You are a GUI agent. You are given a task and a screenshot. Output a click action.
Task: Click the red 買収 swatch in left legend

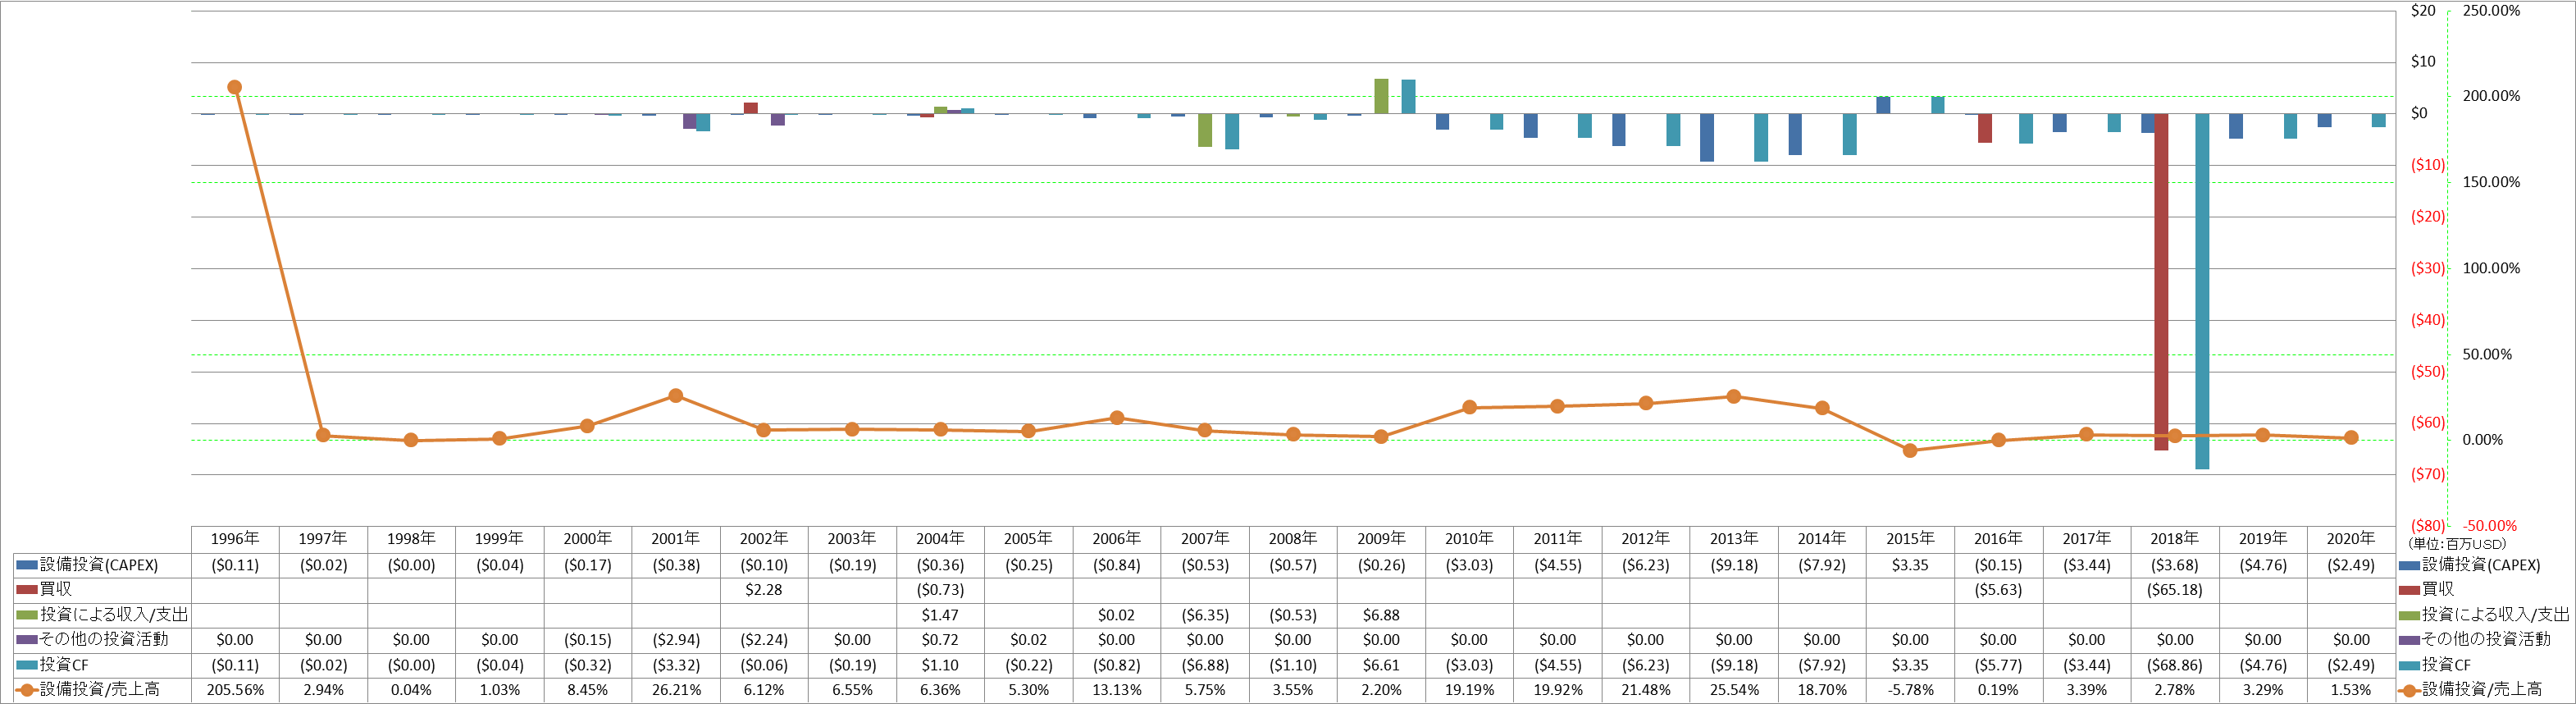pyautogui.click(x=26, y=590)
